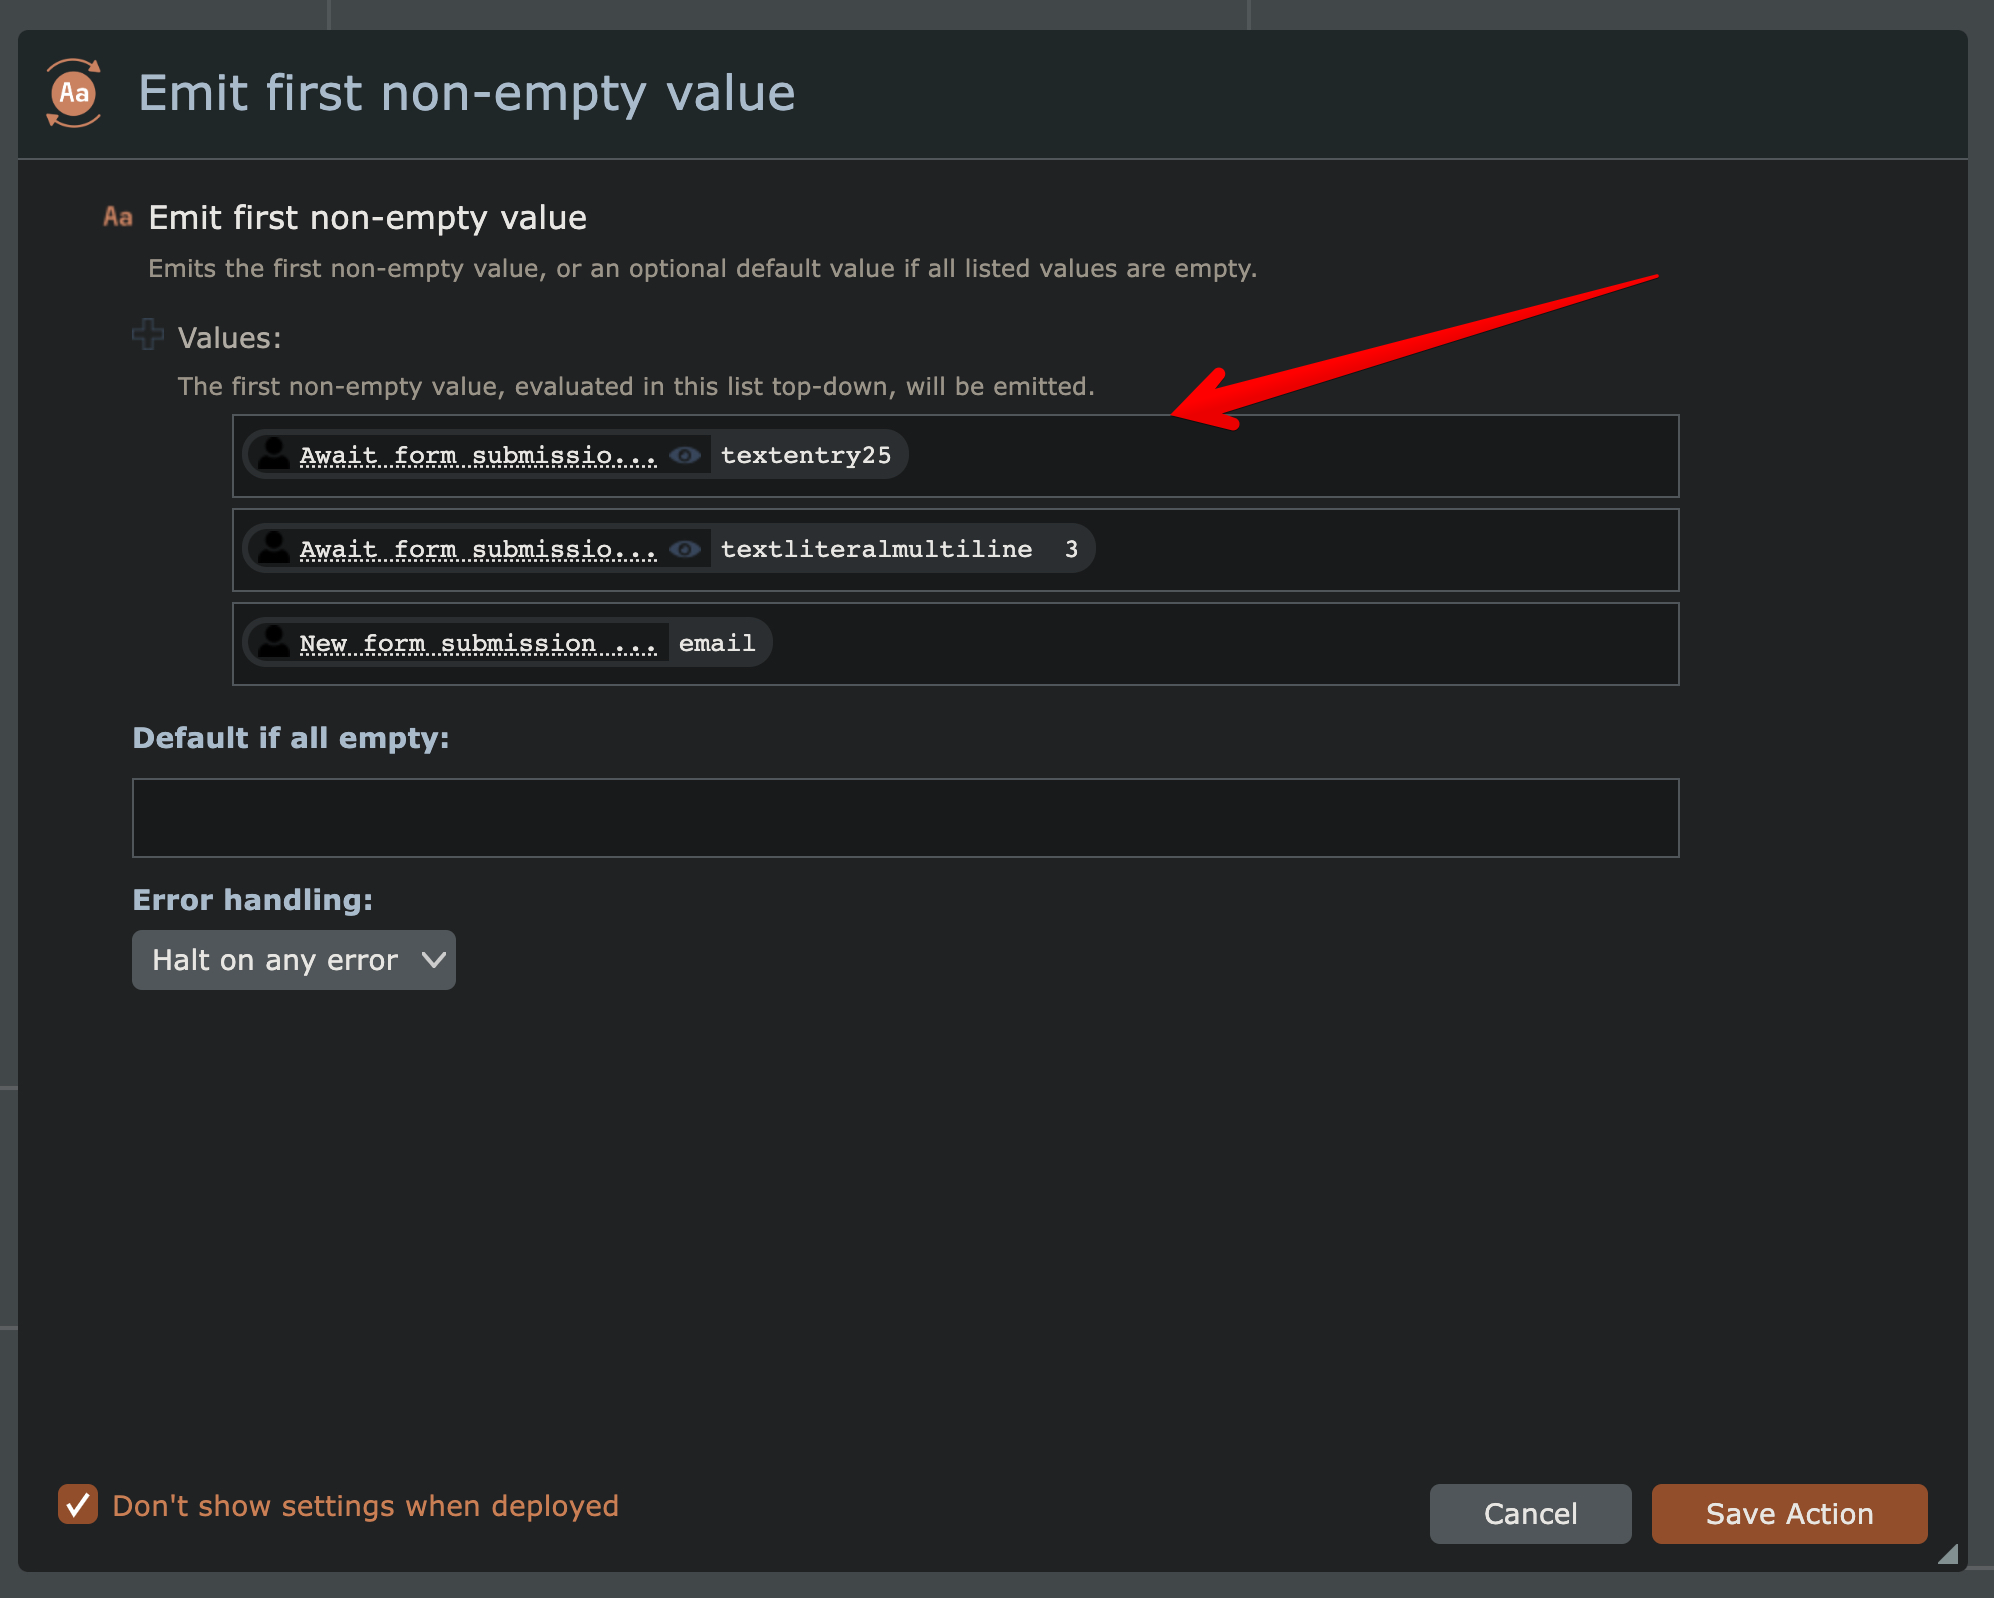Open the first "Await form submissio..." link

(x=478, y=456)
